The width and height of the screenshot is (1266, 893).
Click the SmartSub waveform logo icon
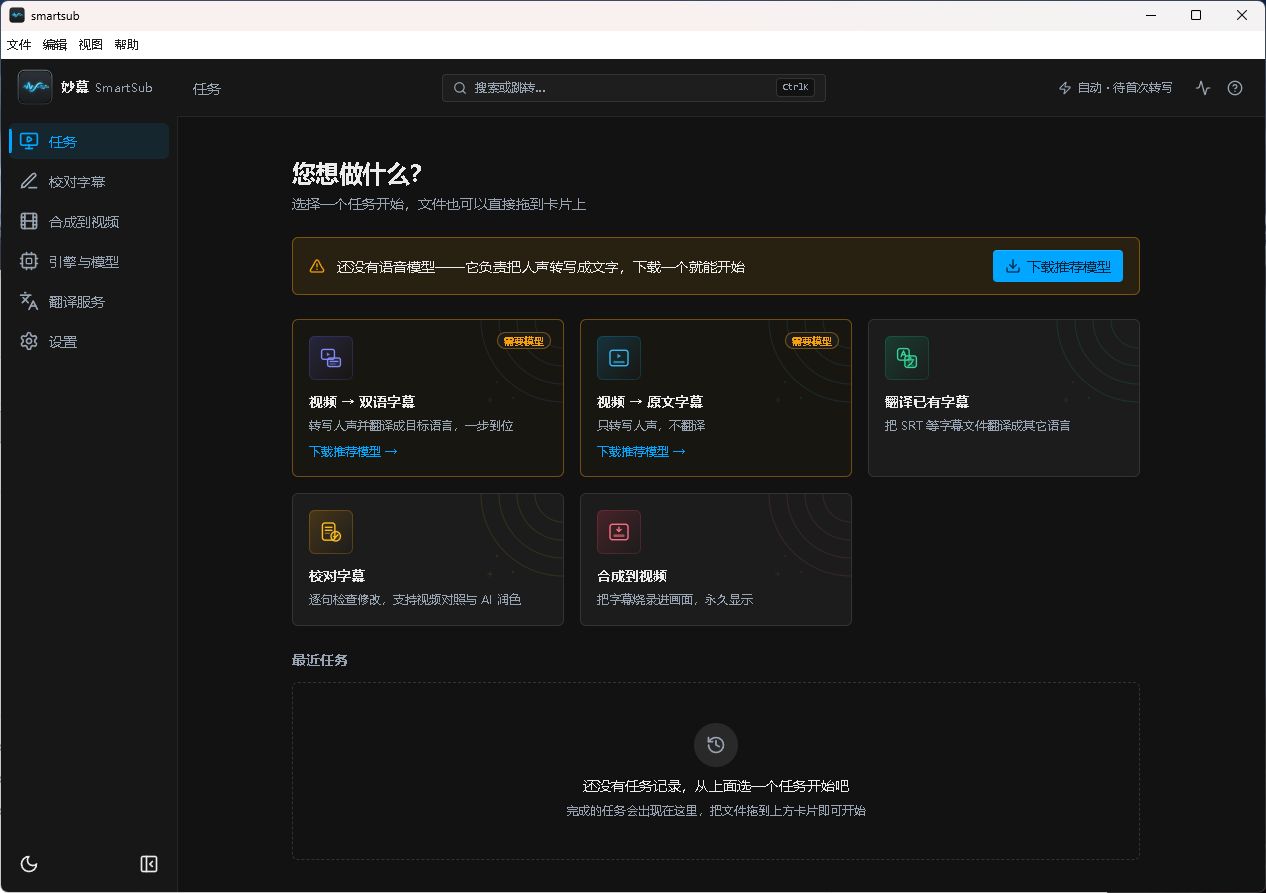click(x=35, y=87)
